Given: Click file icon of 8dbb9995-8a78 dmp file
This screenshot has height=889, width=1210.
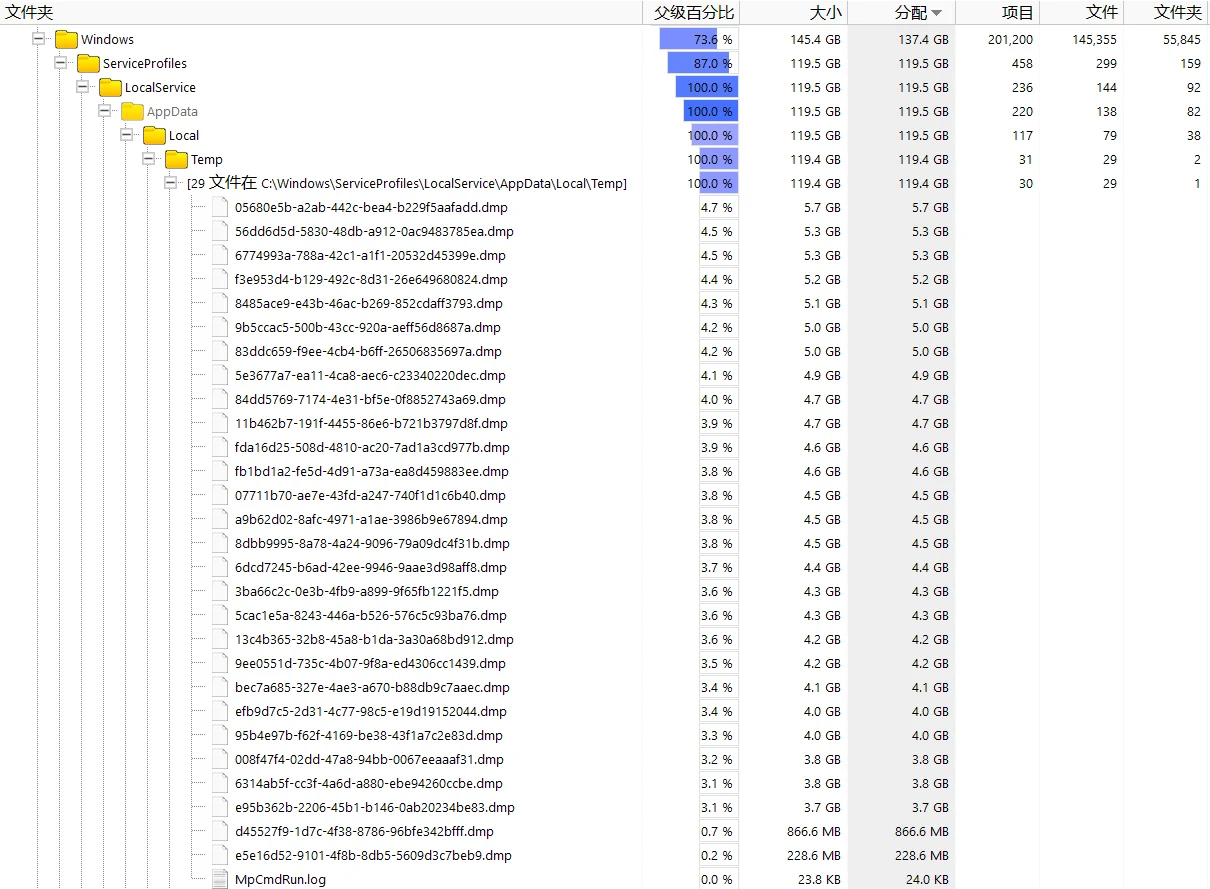Looking at the screenshot, I should coord(220,543).
